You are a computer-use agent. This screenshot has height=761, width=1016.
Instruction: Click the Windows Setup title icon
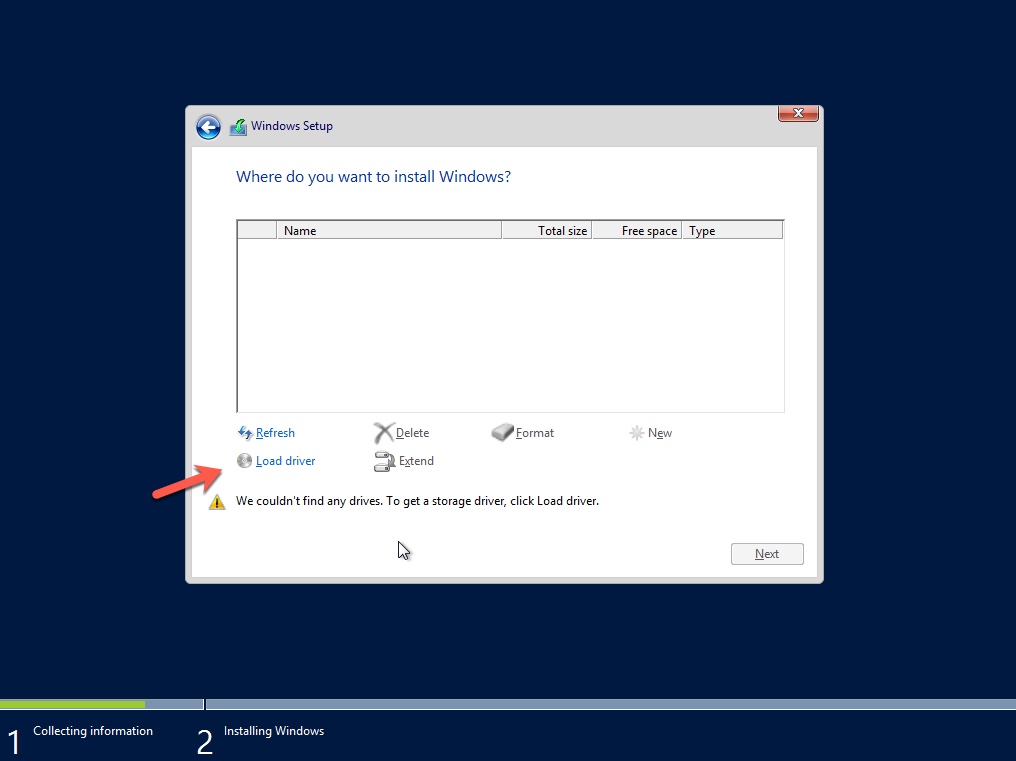pos(238,126)
